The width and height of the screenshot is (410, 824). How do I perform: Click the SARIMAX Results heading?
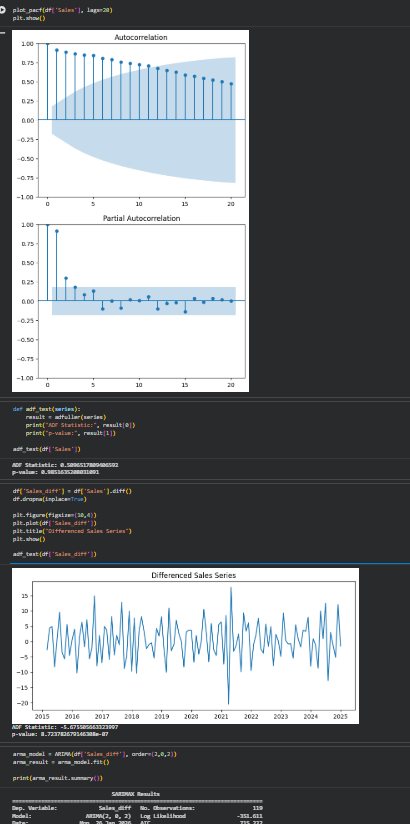coord(136,794)
